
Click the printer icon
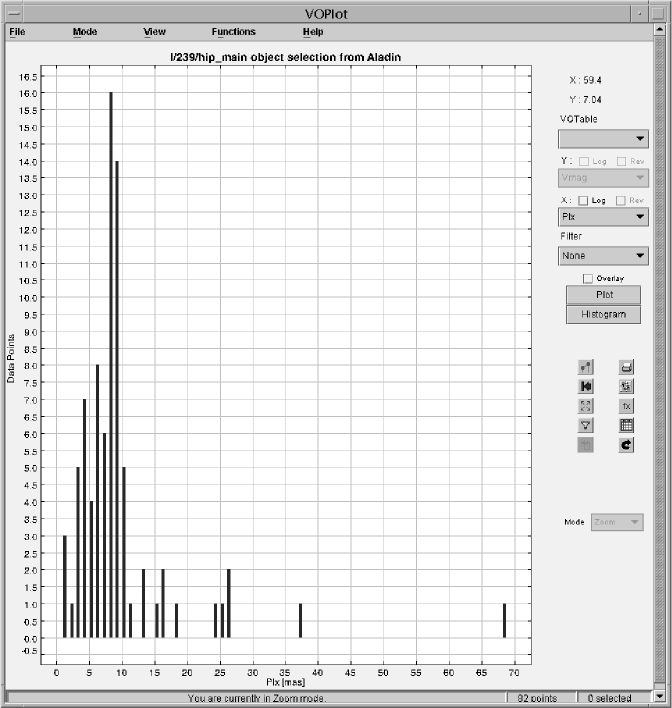(x=626, y=368)
